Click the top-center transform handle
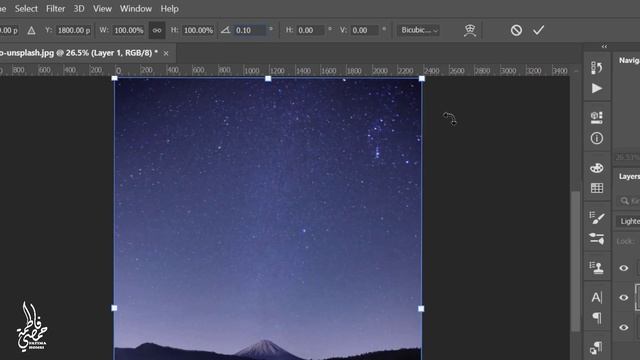The width and height of the screenshot is (640, 360). click(x=268, y=78)
